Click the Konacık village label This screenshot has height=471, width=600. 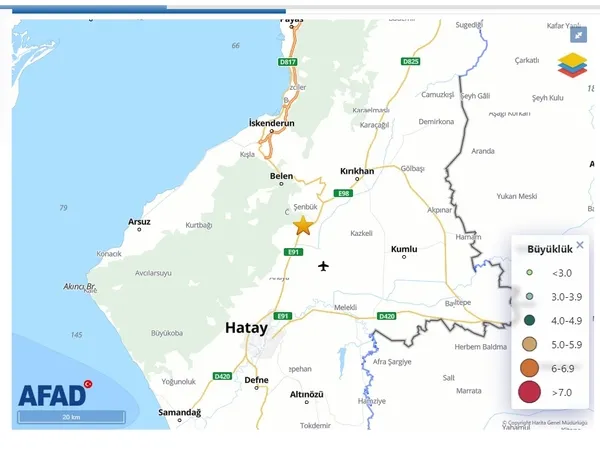coord(109,254)
